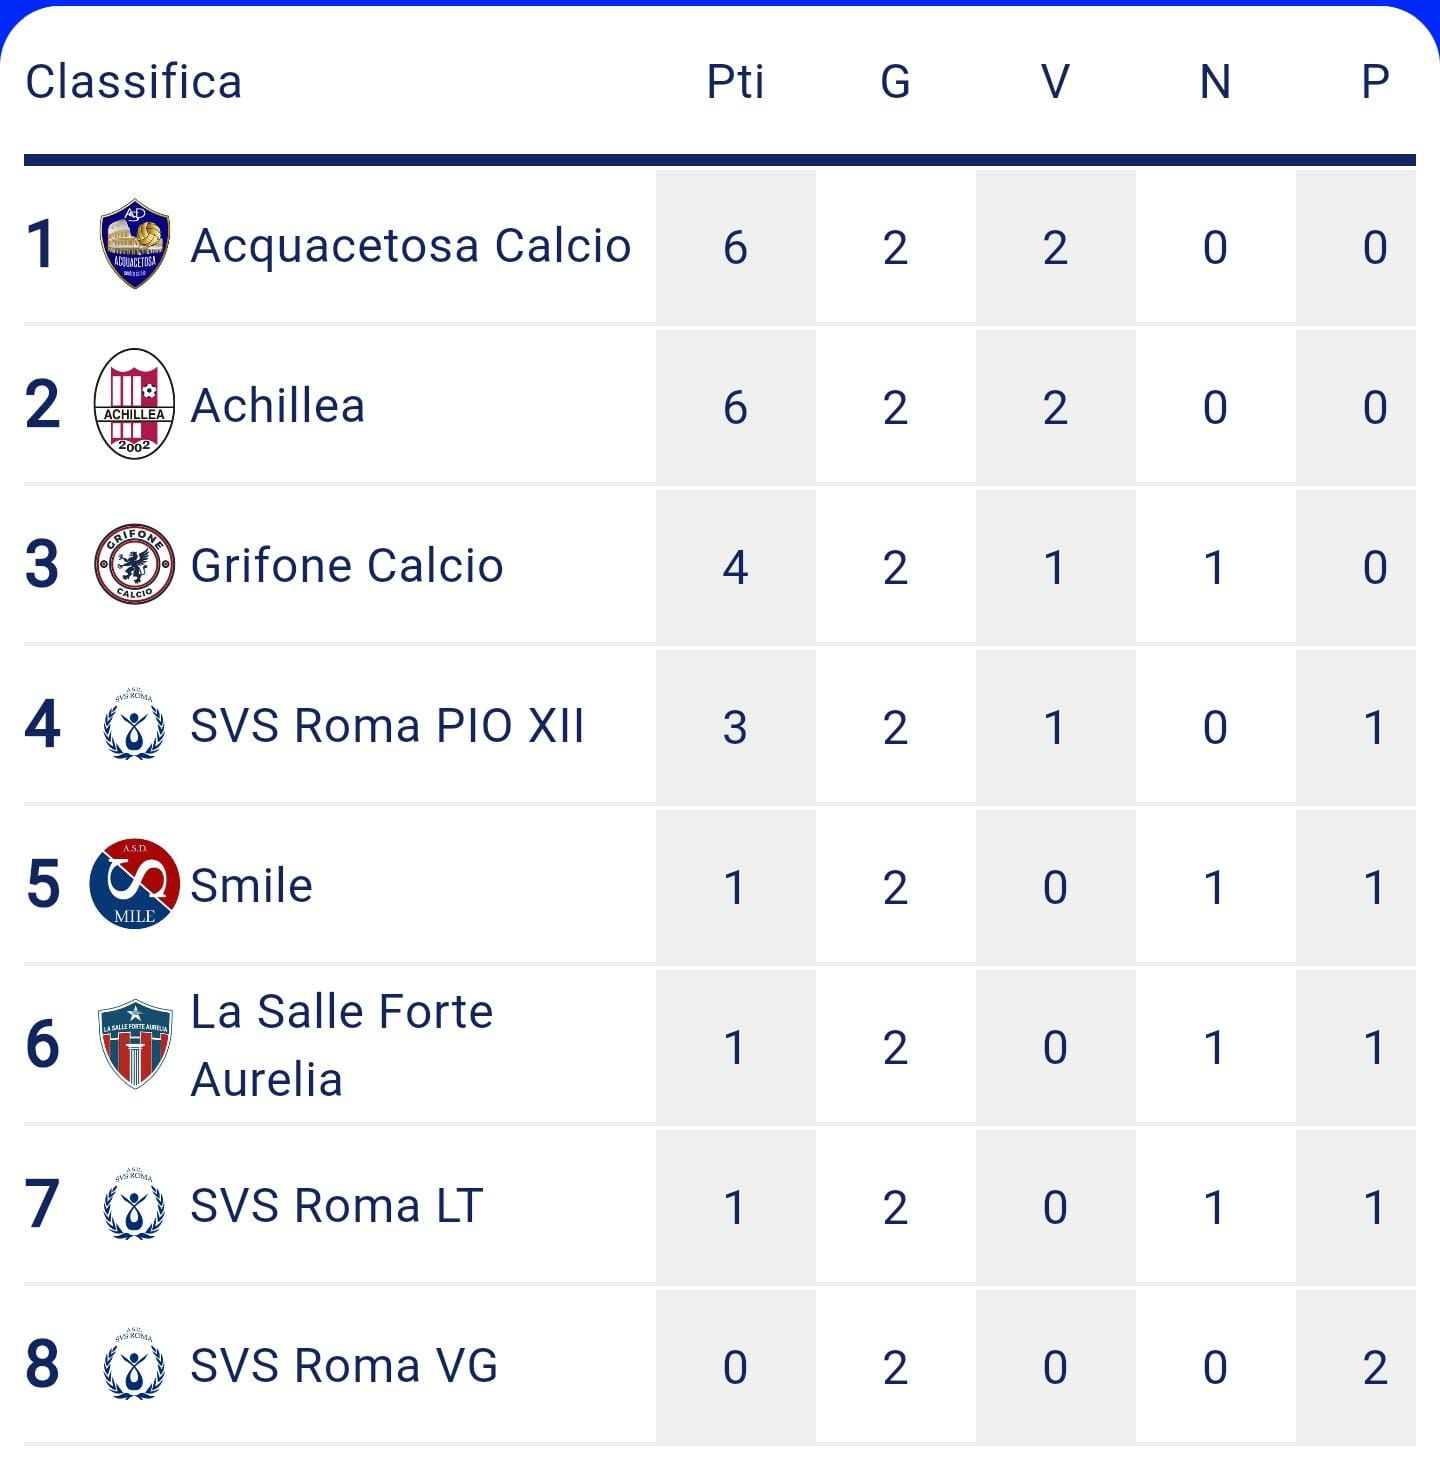Select SVS Roma VG points cell
Image resolution: width=1440 pixels, height=1469 pixels.
(x=736, y=1366)
